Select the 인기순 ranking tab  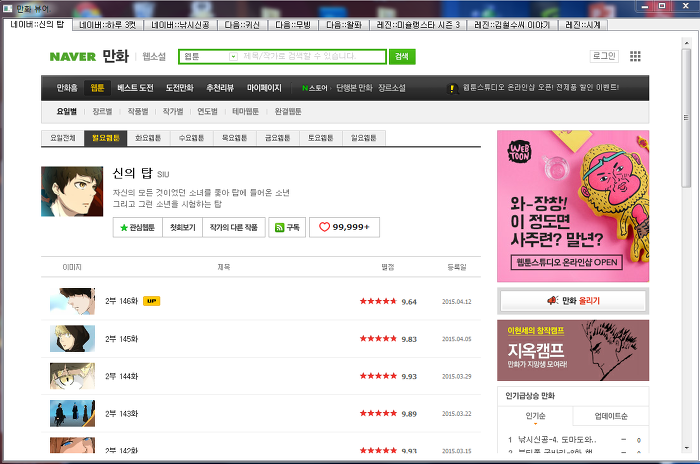click(535, 416)
